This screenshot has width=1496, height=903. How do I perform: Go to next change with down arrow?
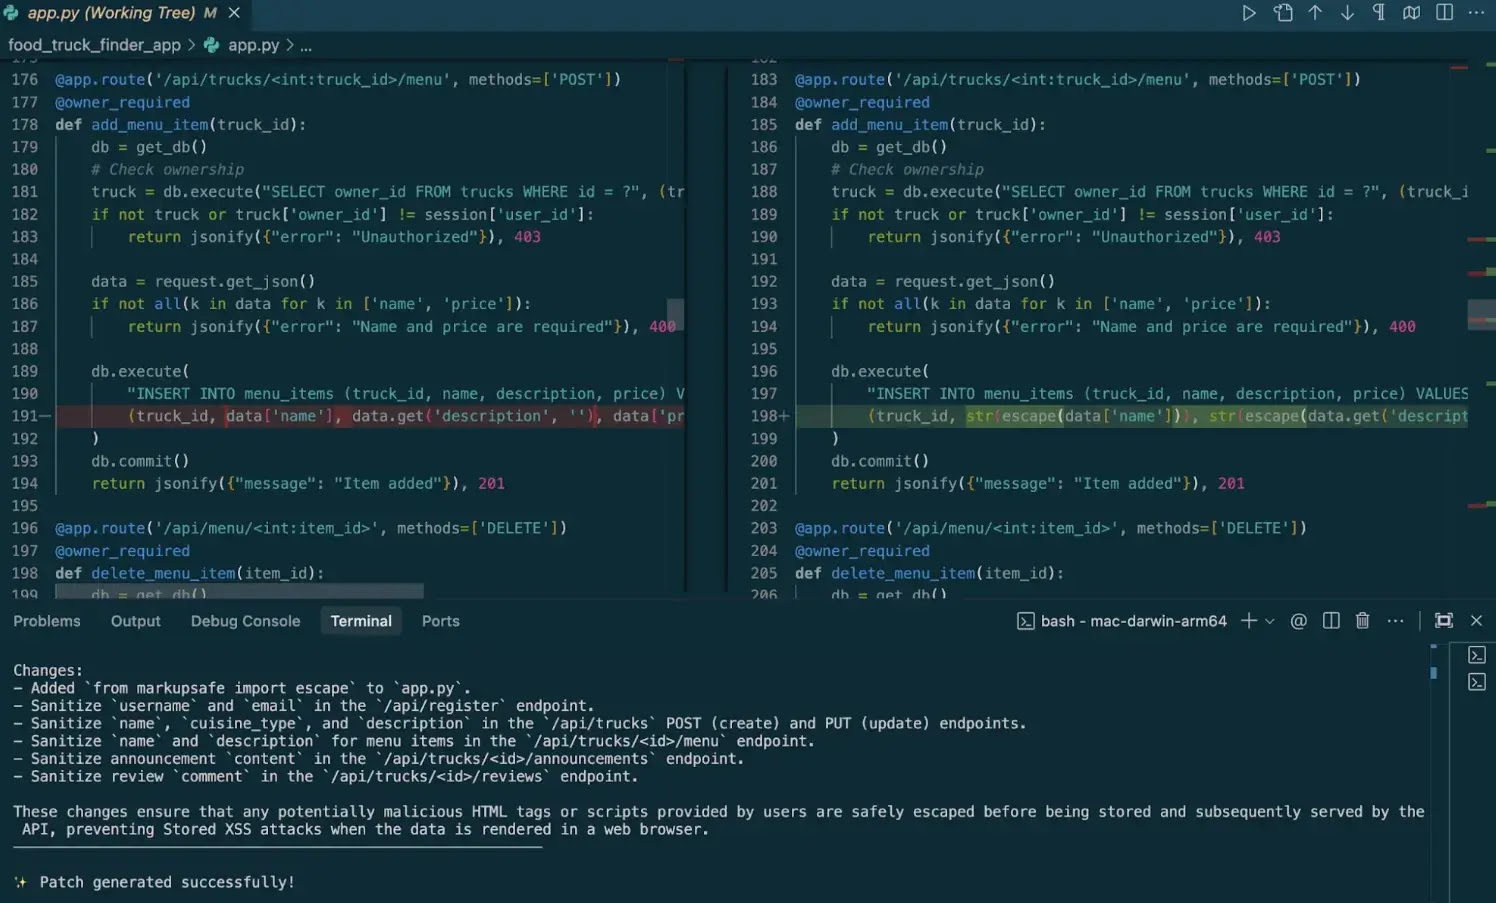pyautogui.click(x=1347, y=13)
